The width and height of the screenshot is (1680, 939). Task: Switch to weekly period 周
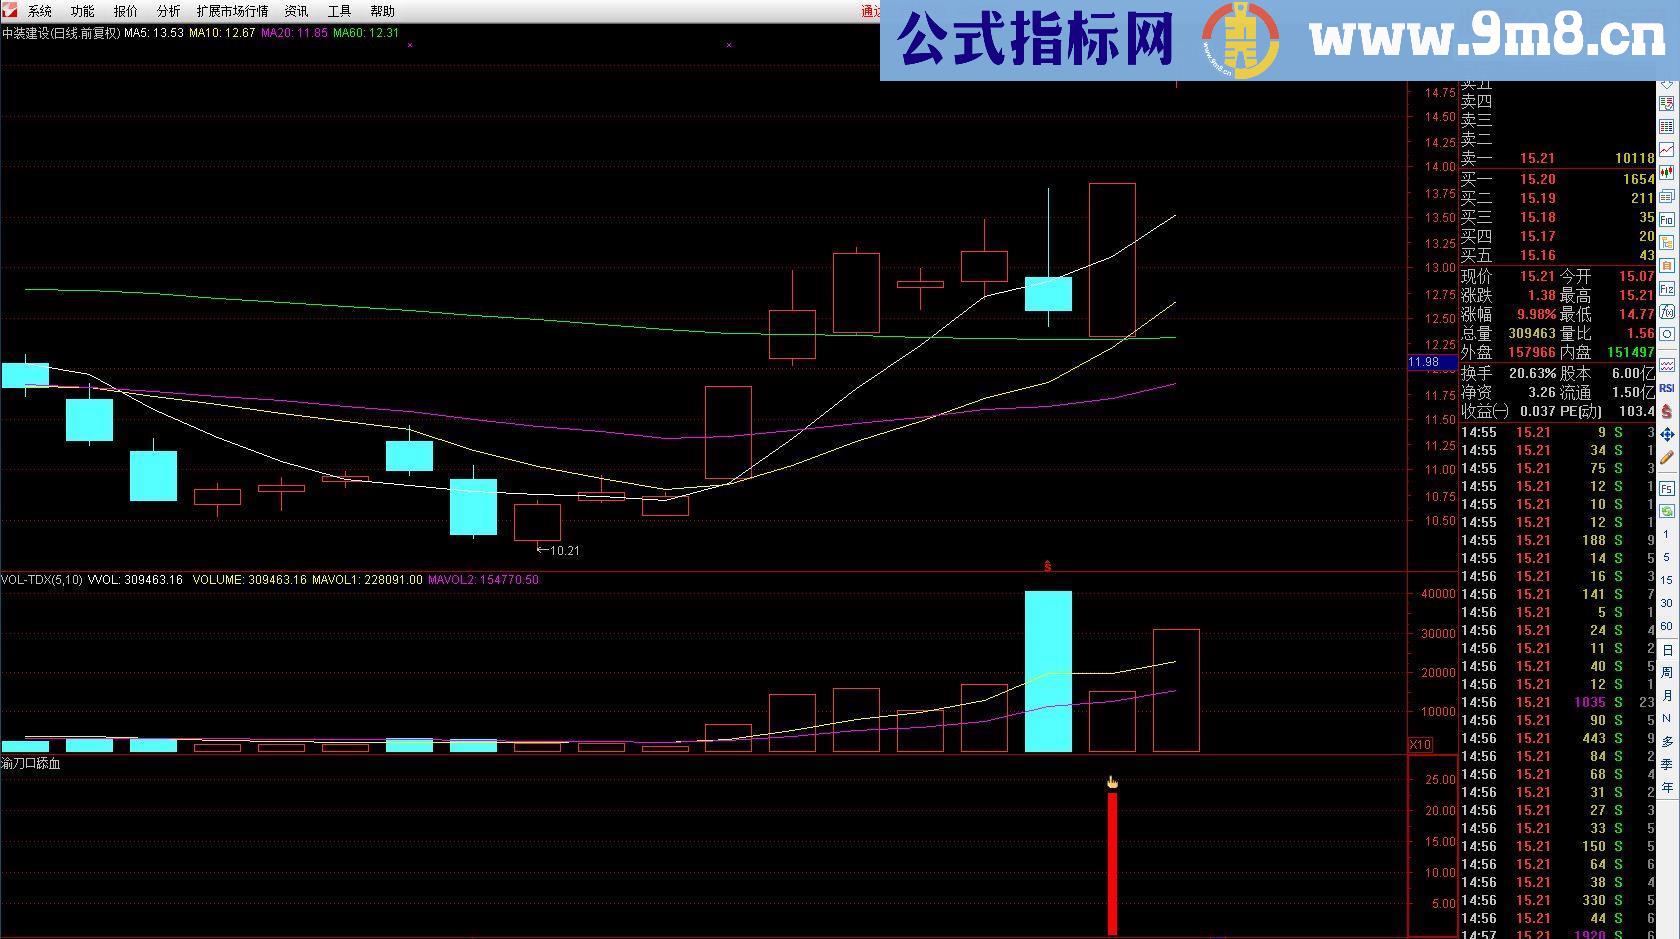coord(1667,672)
